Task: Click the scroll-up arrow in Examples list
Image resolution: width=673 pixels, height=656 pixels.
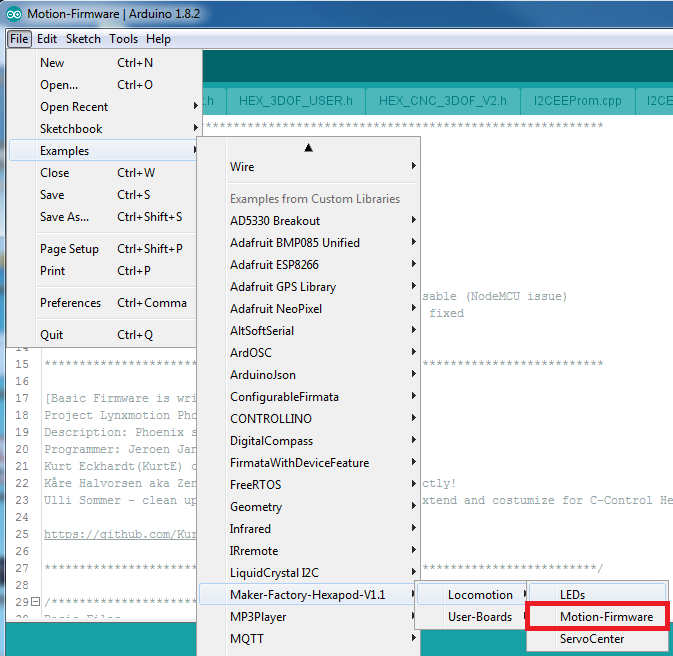Action: coord(308,148)
